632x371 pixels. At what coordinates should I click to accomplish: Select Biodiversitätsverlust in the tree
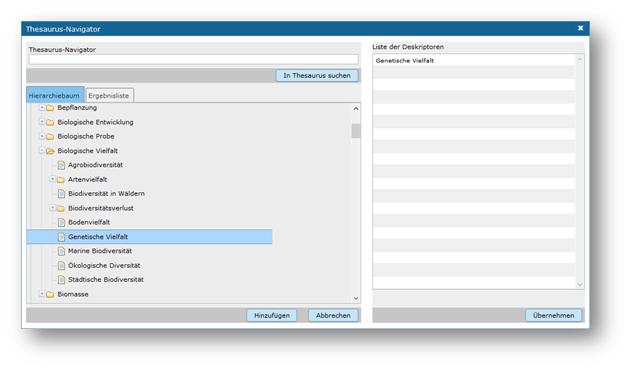(101, 208)
